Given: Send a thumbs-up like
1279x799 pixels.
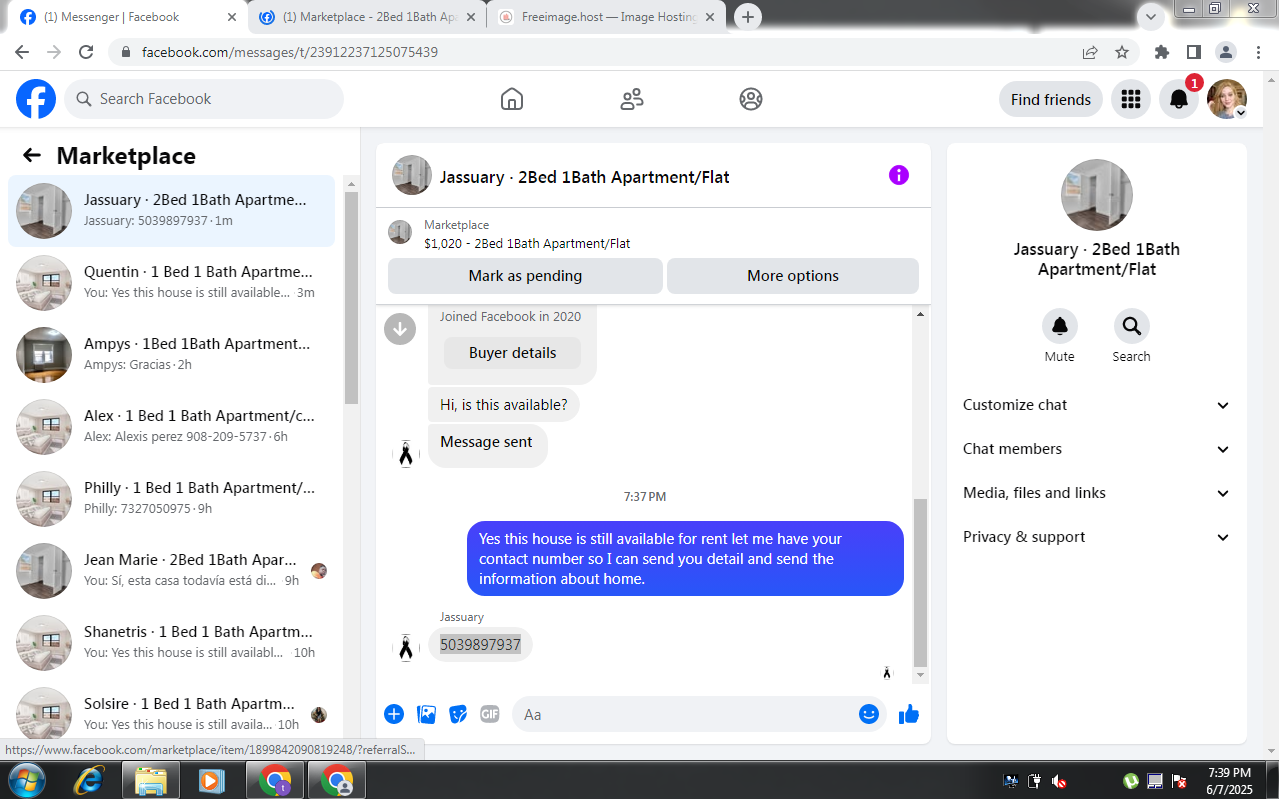Looking at the screenshot, I should tap(908, 714).
